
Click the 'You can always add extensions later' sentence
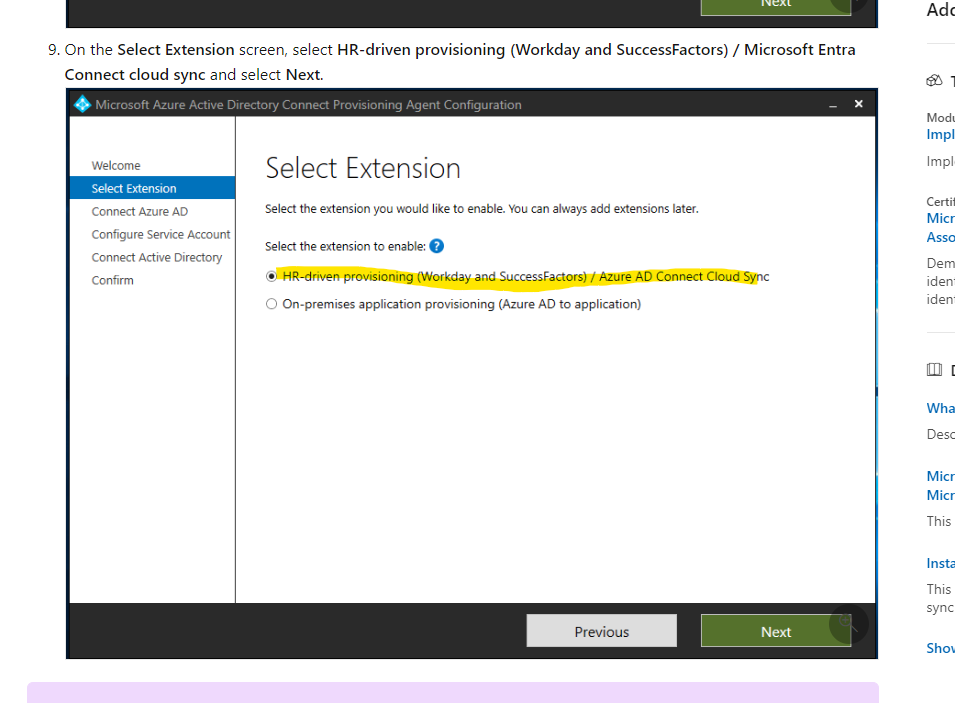click(603, 208)
